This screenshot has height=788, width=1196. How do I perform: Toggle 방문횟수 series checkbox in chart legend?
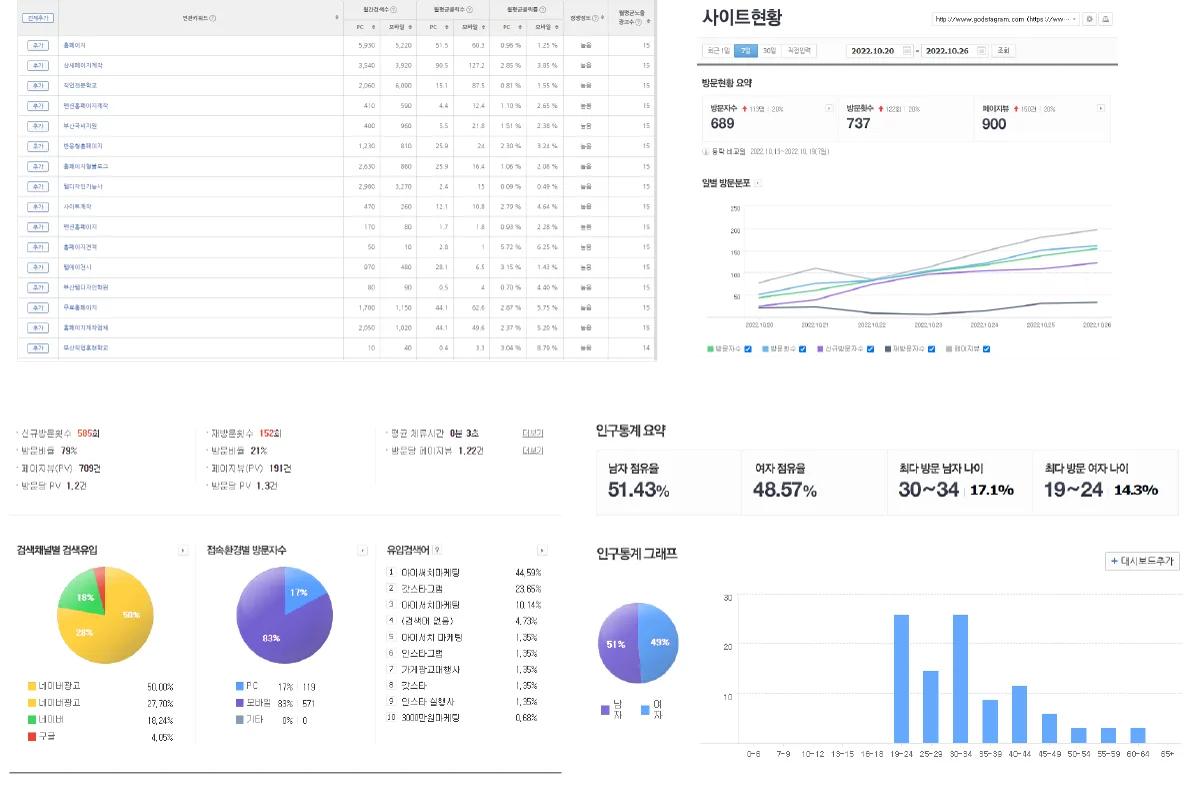coord(802,349)
